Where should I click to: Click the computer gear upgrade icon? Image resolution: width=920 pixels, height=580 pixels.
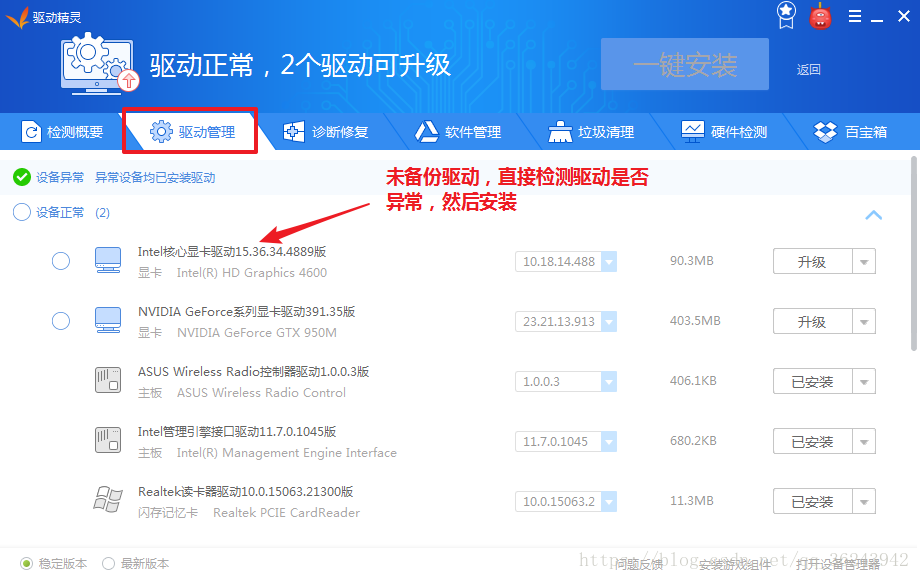tap(100, 63)
